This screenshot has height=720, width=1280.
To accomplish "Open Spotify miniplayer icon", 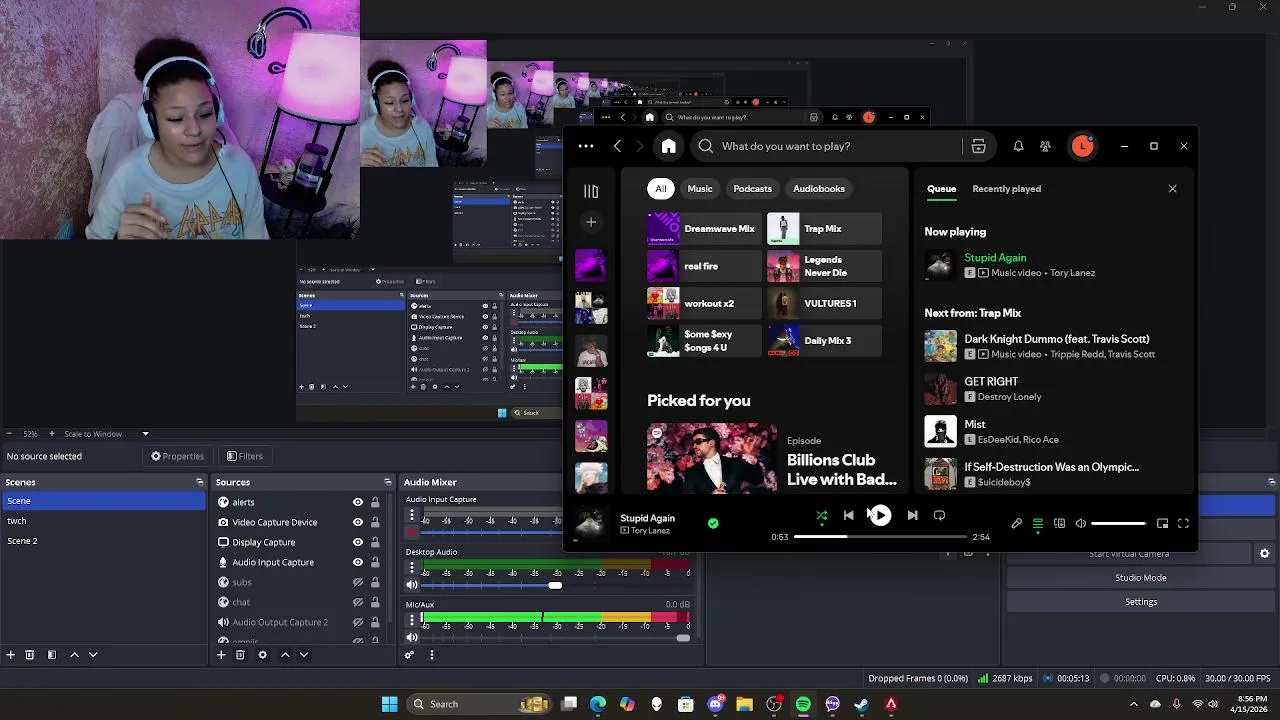I will [1162, 523].
